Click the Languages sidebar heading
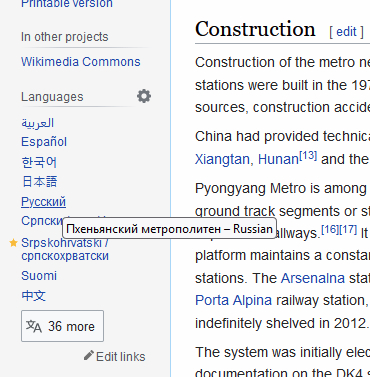370x377 pixels. pos(52,97)
